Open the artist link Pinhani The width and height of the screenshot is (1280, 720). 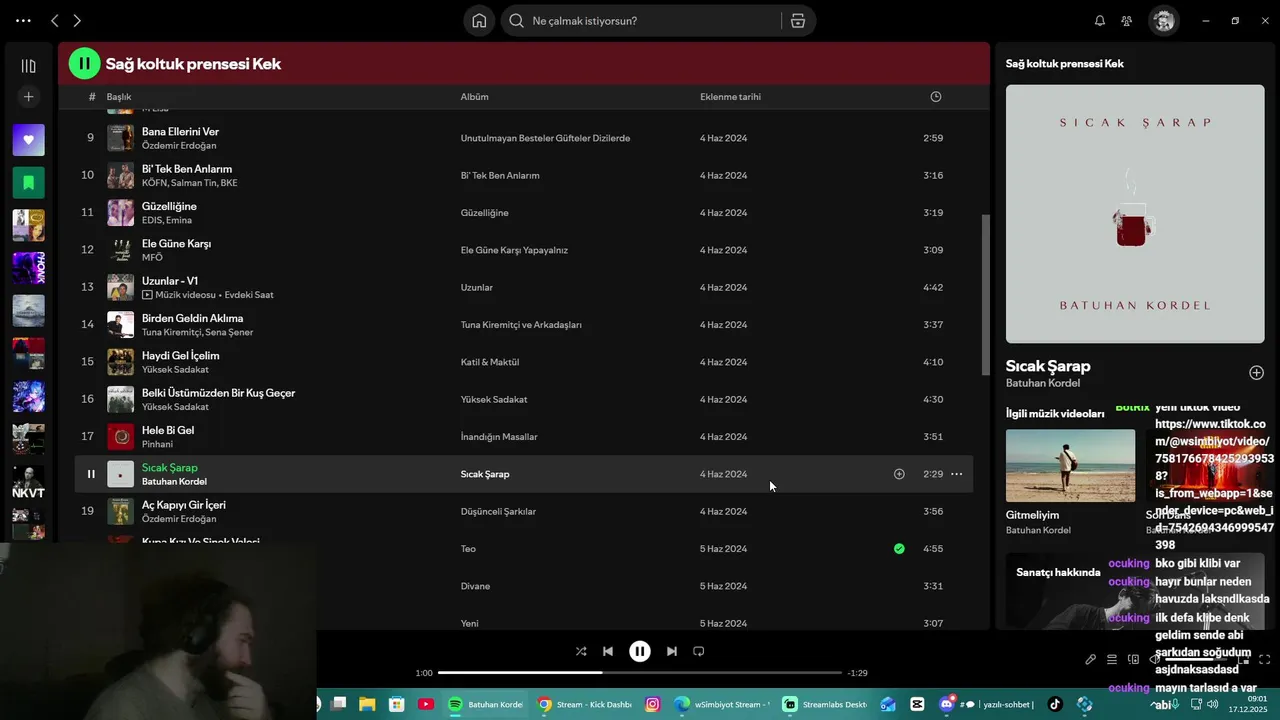tap(157, 444)
